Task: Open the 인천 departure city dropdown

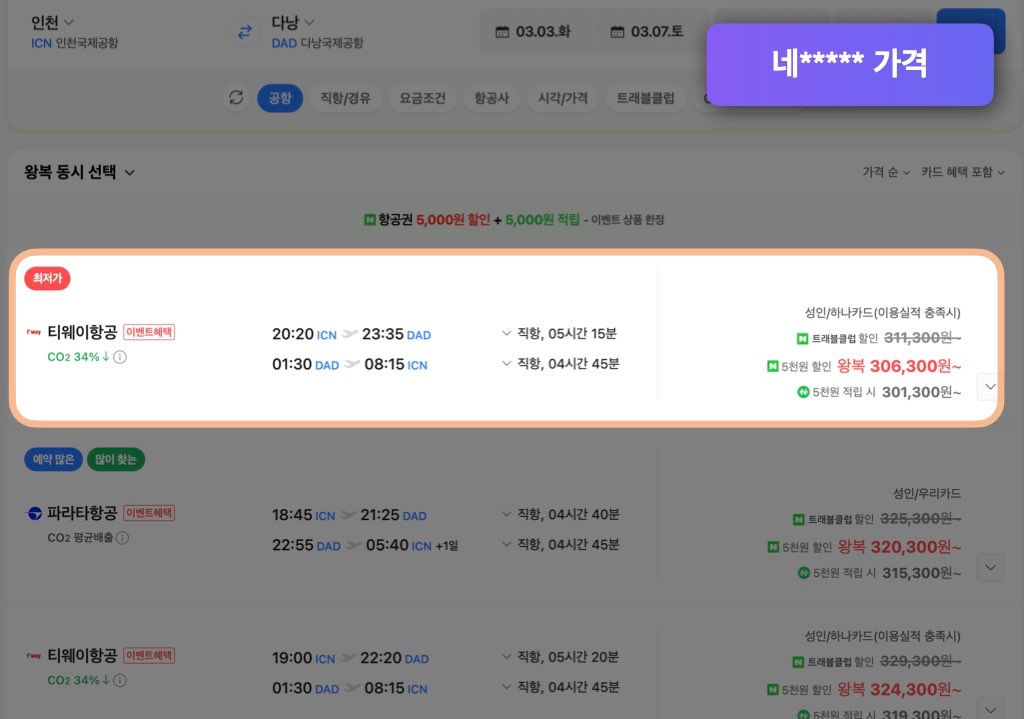Action: (53, 22)
